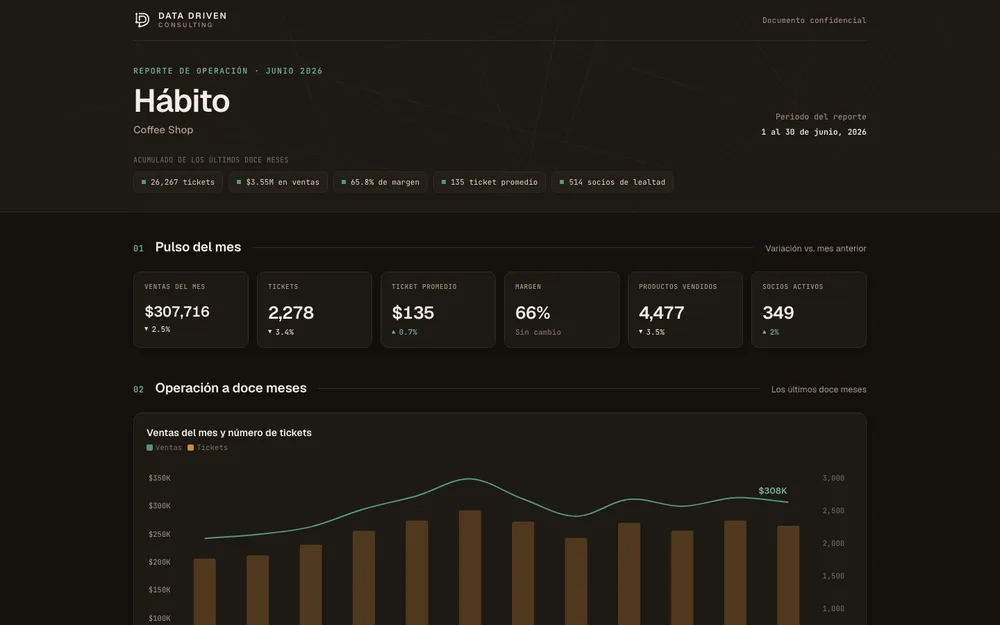Viewport: 1000px width, 625px height.
Task: Click the last tickets bar below $308K
Action: [x=788, y=575]
